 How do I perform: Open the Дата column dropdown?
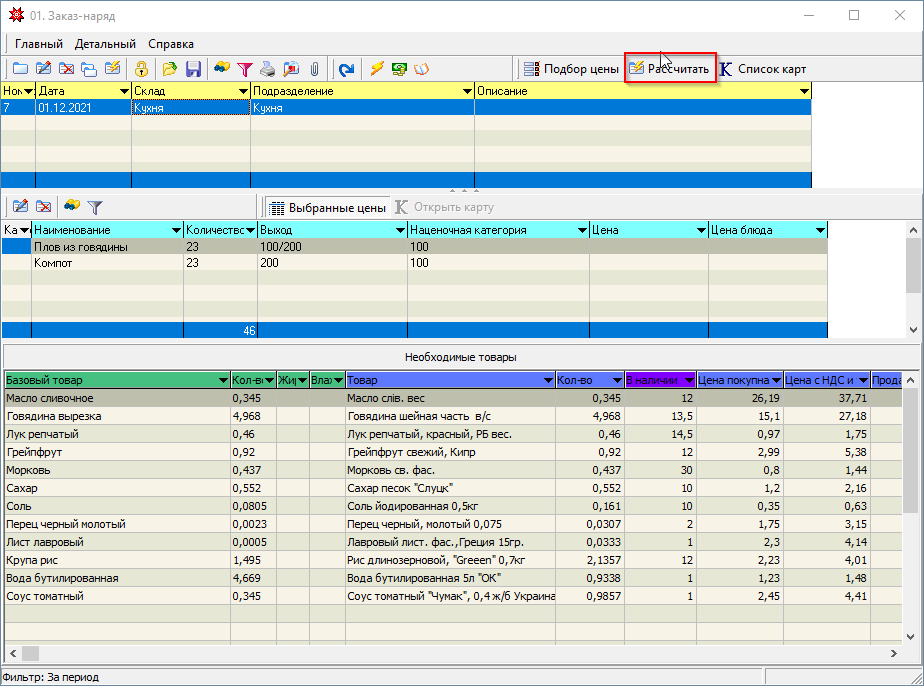(x=124, y=91)
